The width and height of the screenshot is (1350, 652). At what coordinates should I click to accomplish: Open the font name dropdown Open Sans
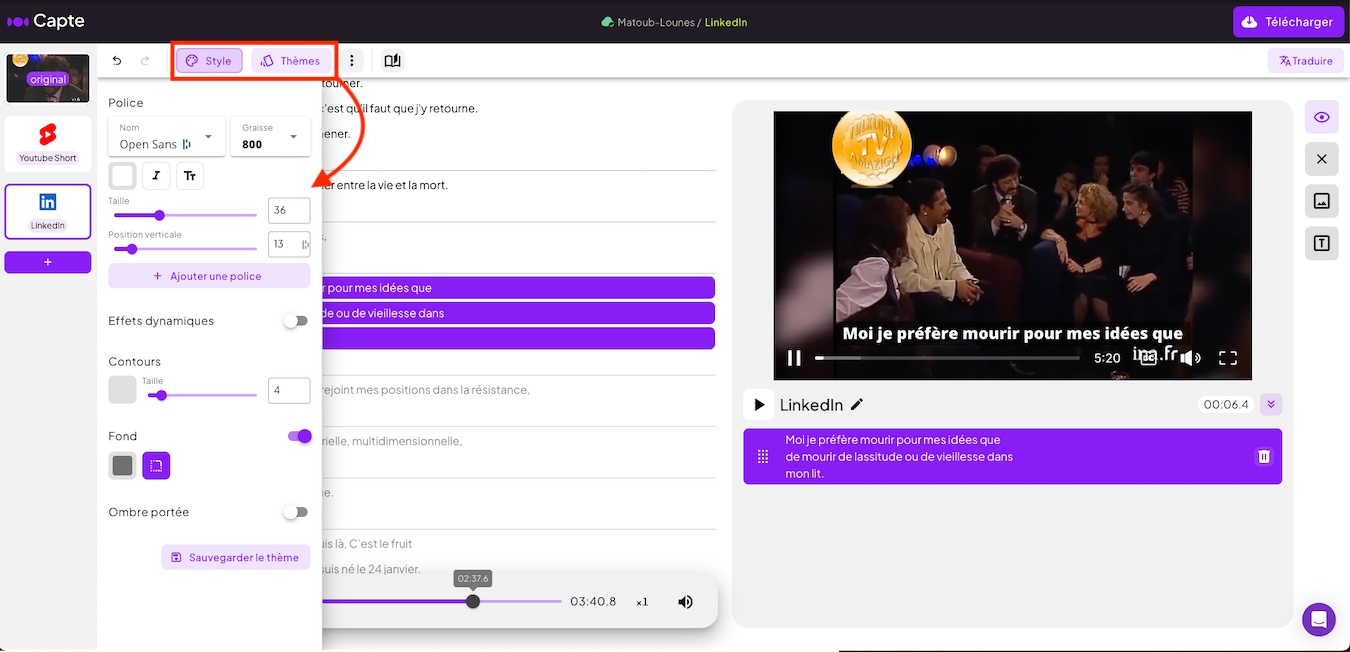(x=166, y=137)
